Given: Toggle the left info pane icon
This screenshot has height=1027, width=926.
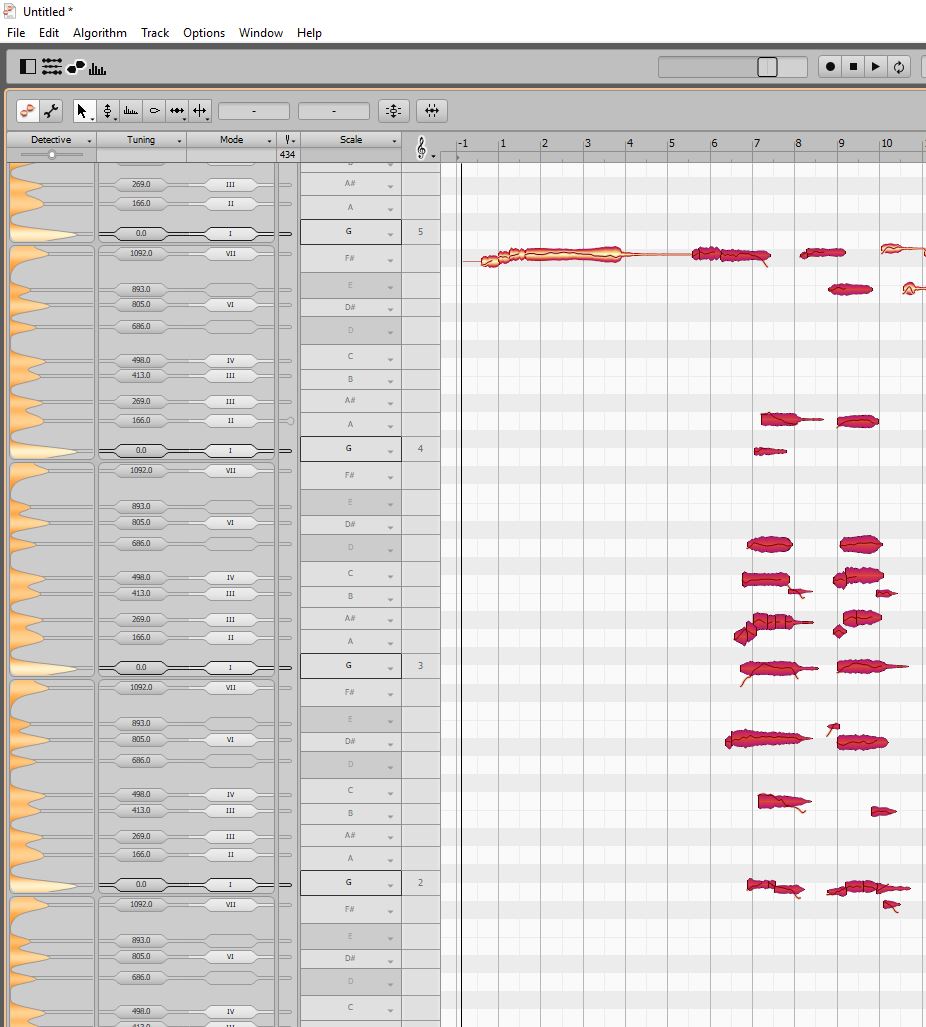Looking at the screenshot, I should [28, 66].
